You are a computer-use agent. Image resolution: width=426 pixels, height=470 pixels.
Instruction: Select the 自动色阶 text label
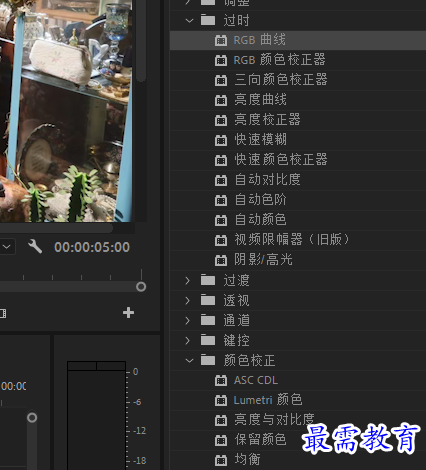coord(260,200)
